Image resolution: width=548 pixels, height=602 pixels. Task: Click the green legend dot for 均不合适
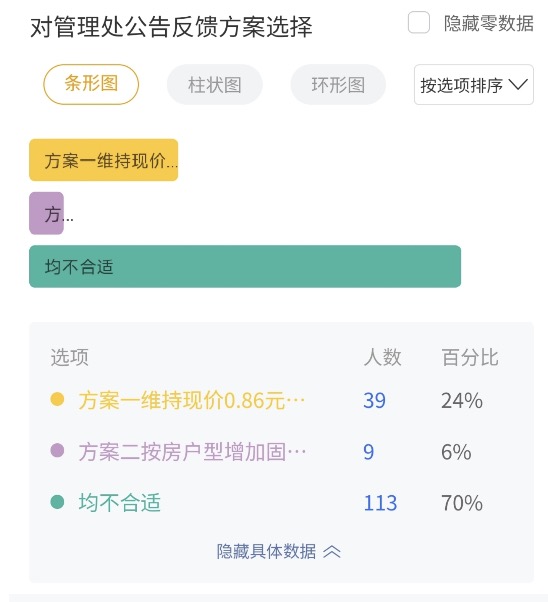57,502
